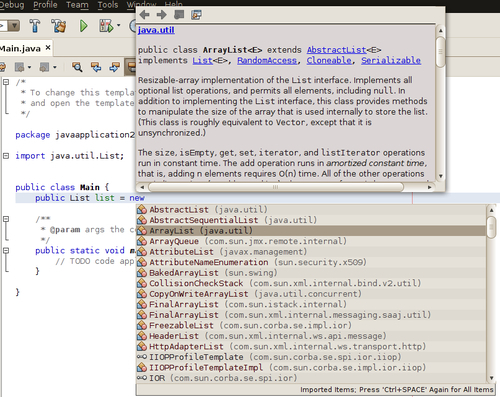Image resolution: width=500 pixels, height=397 pixels.
Task: Click the Javadoc horizontal scrollbar right arrow
Action: coord(429,187)
